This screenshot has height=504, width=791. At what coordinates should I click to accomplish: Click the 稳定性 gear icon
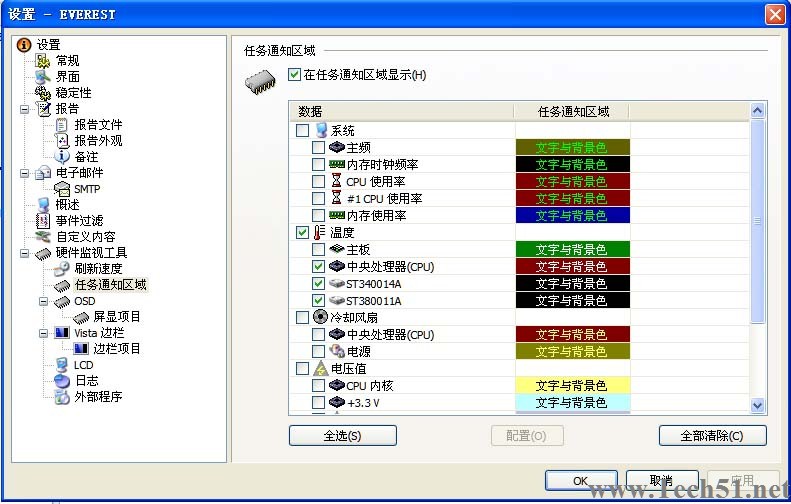coord(43,93)
